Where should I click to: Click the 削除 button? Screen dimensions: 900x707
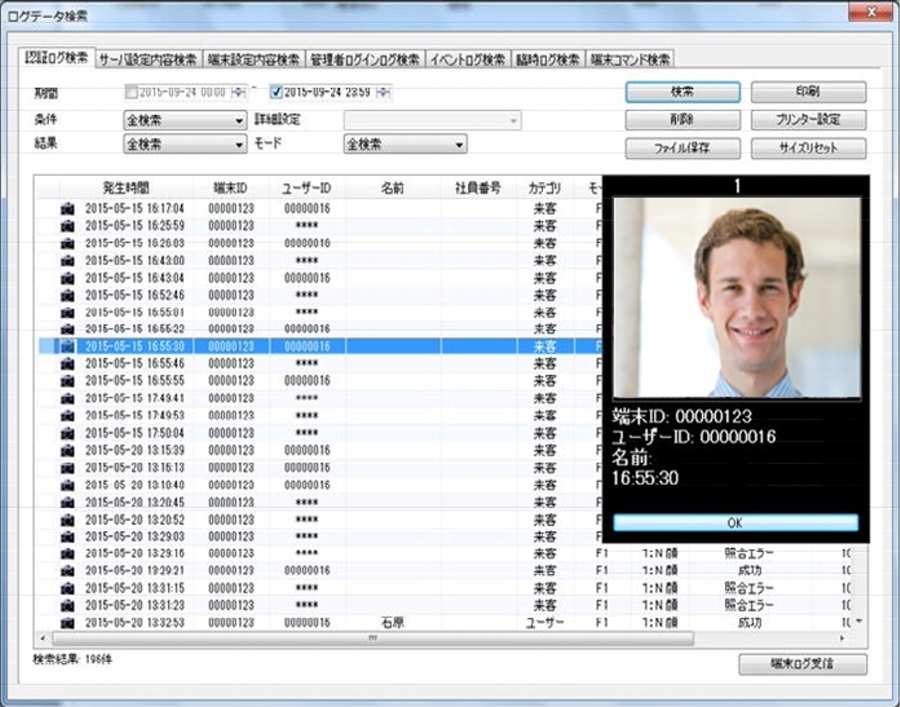coord(682,120)
